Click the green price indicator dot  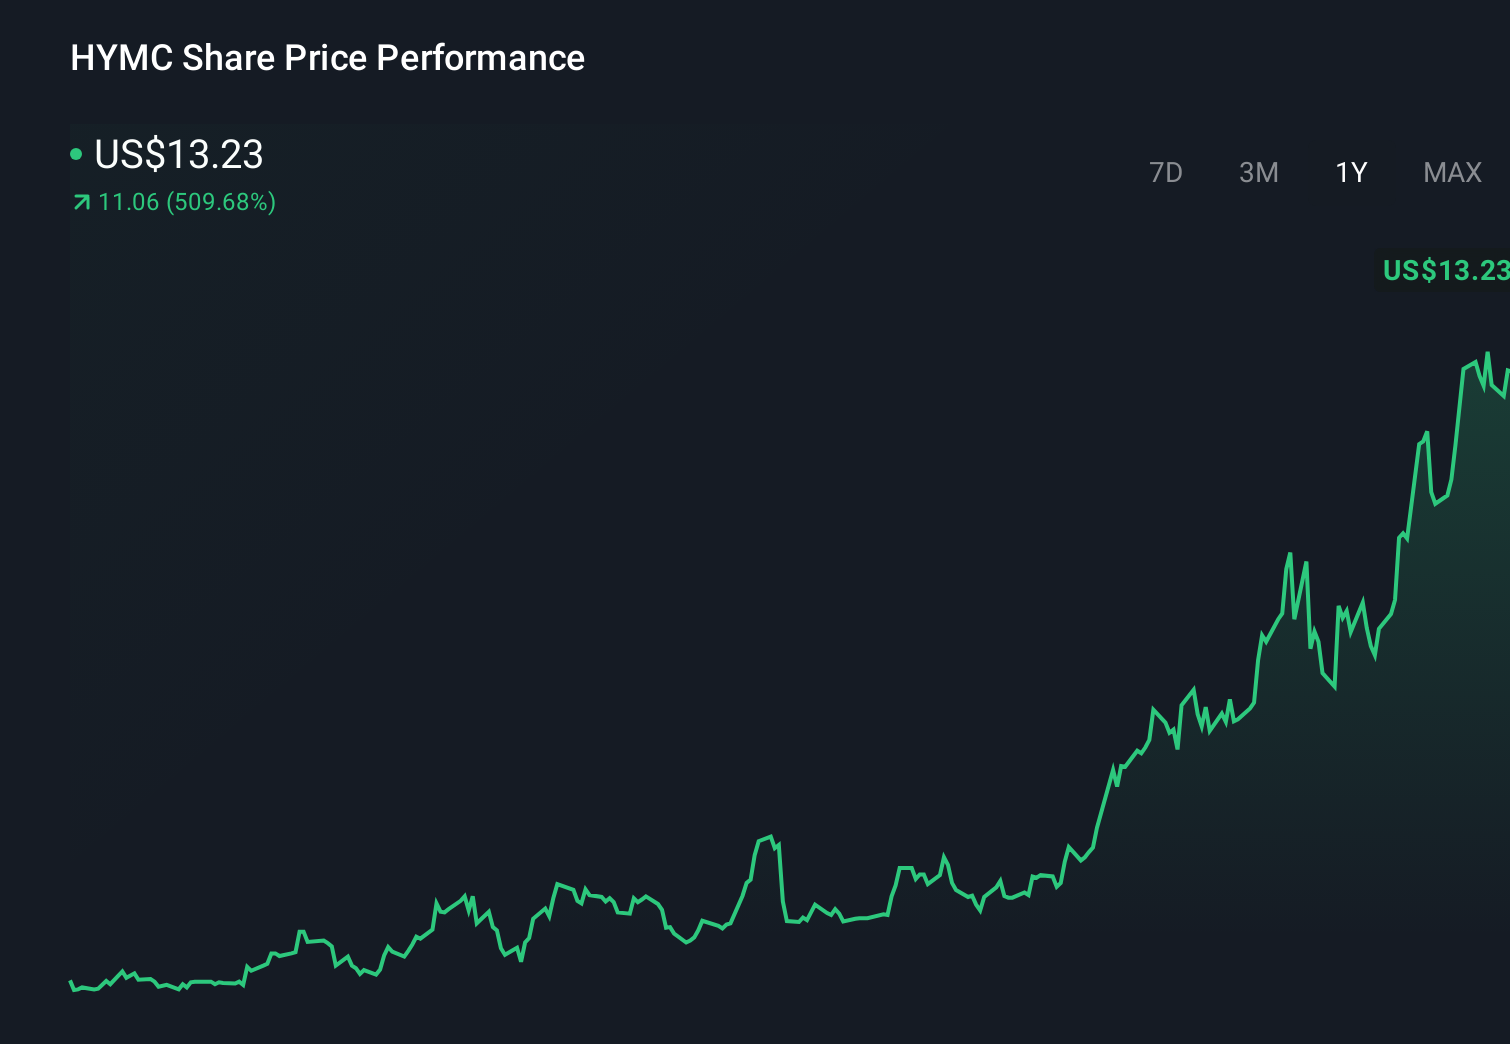(x=77, y=154)
